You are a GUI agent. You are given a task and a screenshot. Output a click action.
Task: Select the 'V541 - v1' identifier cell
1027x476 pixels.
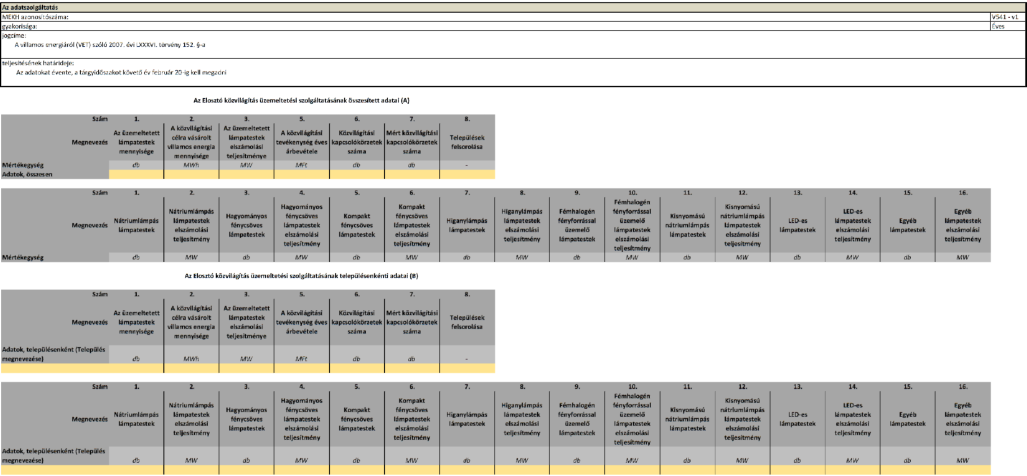click(1009, 16)
